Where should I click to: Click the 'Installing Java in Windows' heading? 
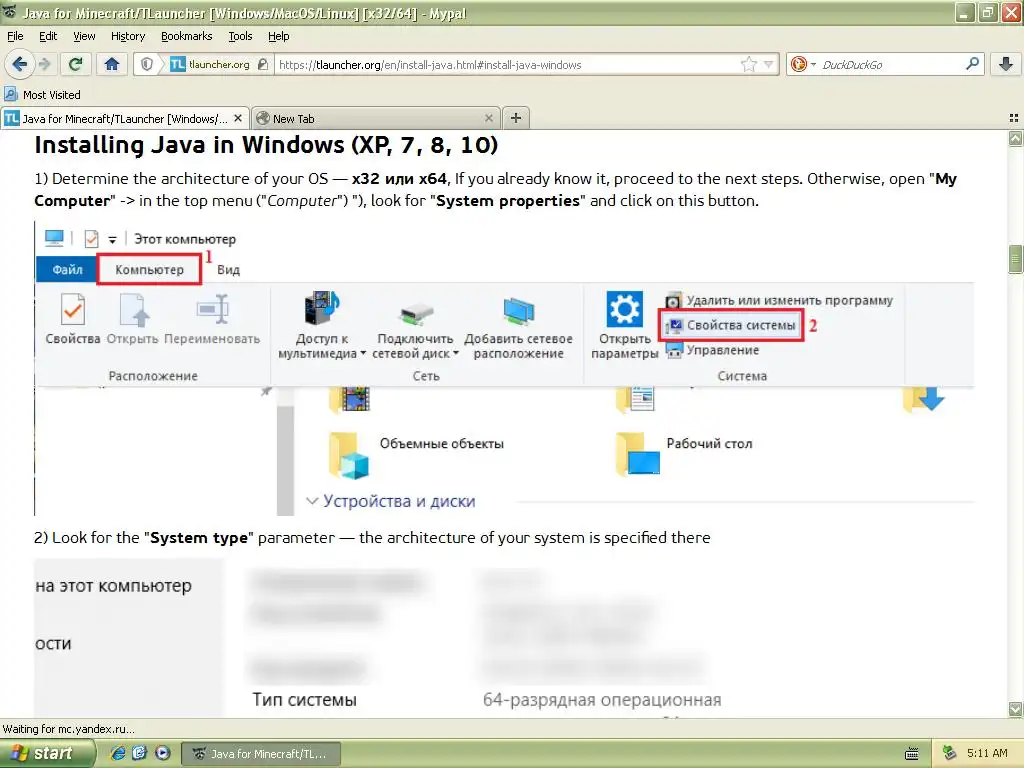(x=266, y=144)
